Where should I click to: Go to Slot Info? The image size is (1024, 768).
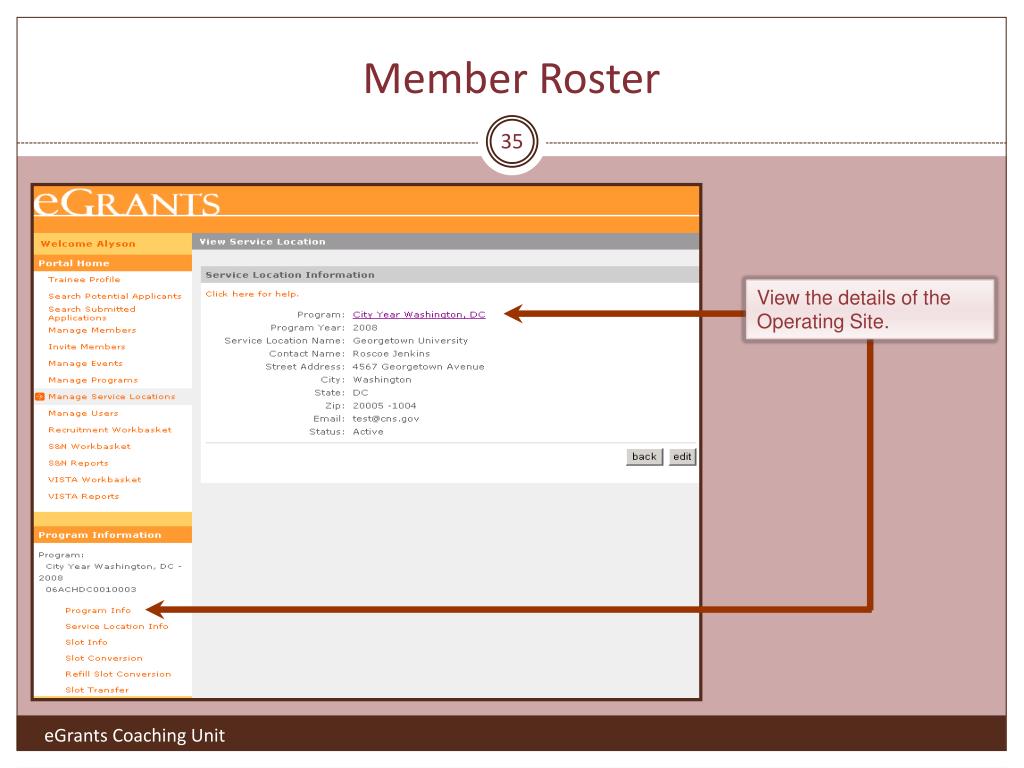(86, 643)
